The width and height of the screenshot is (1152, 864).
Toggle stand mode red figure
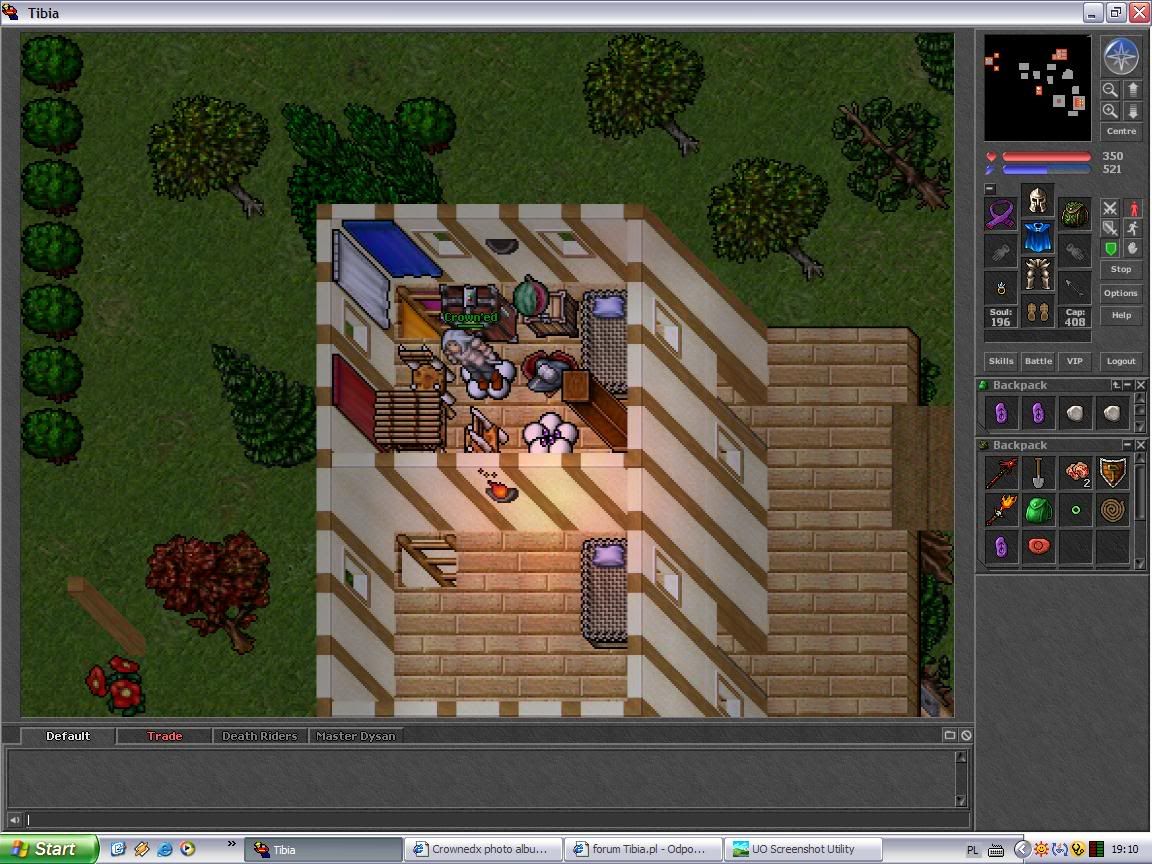[1133, 209]
